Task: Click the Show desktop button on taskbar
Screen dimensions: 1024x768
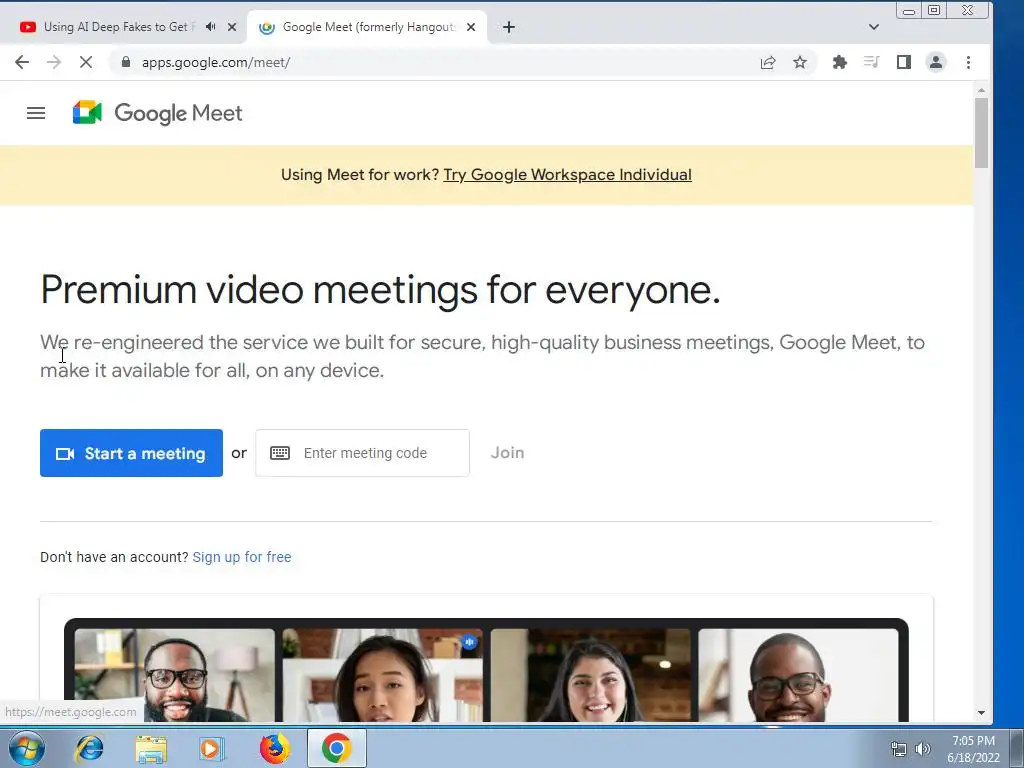Action: [x=1017, y=748]
